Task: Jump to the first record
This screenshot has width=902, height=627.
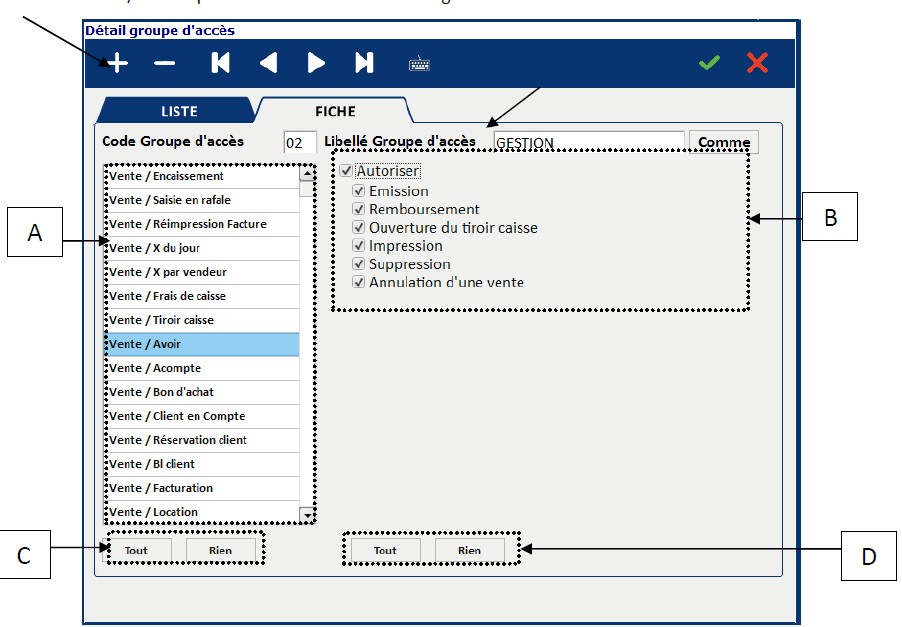Action: (220, 64)
